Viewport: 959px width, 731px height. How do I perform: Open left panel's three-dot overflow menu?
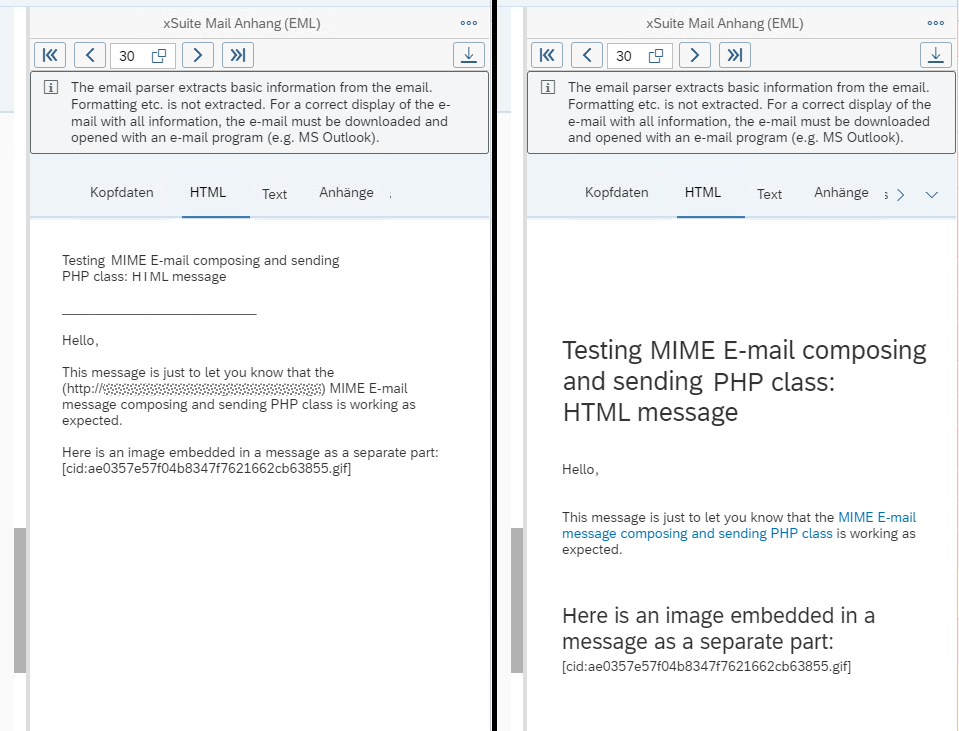click(469, 23)
